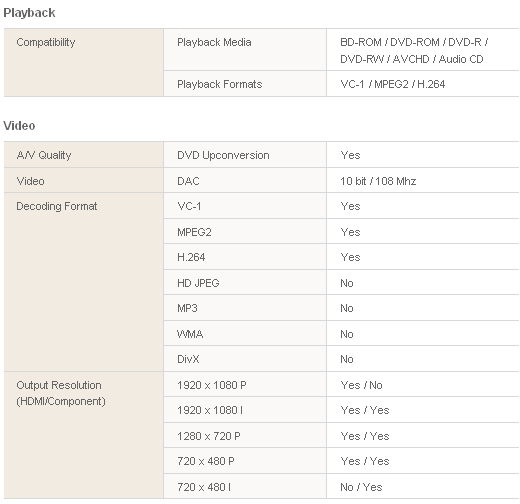Click the Playback section heading
Screen dimensions: 520x504
click(29, 13)
